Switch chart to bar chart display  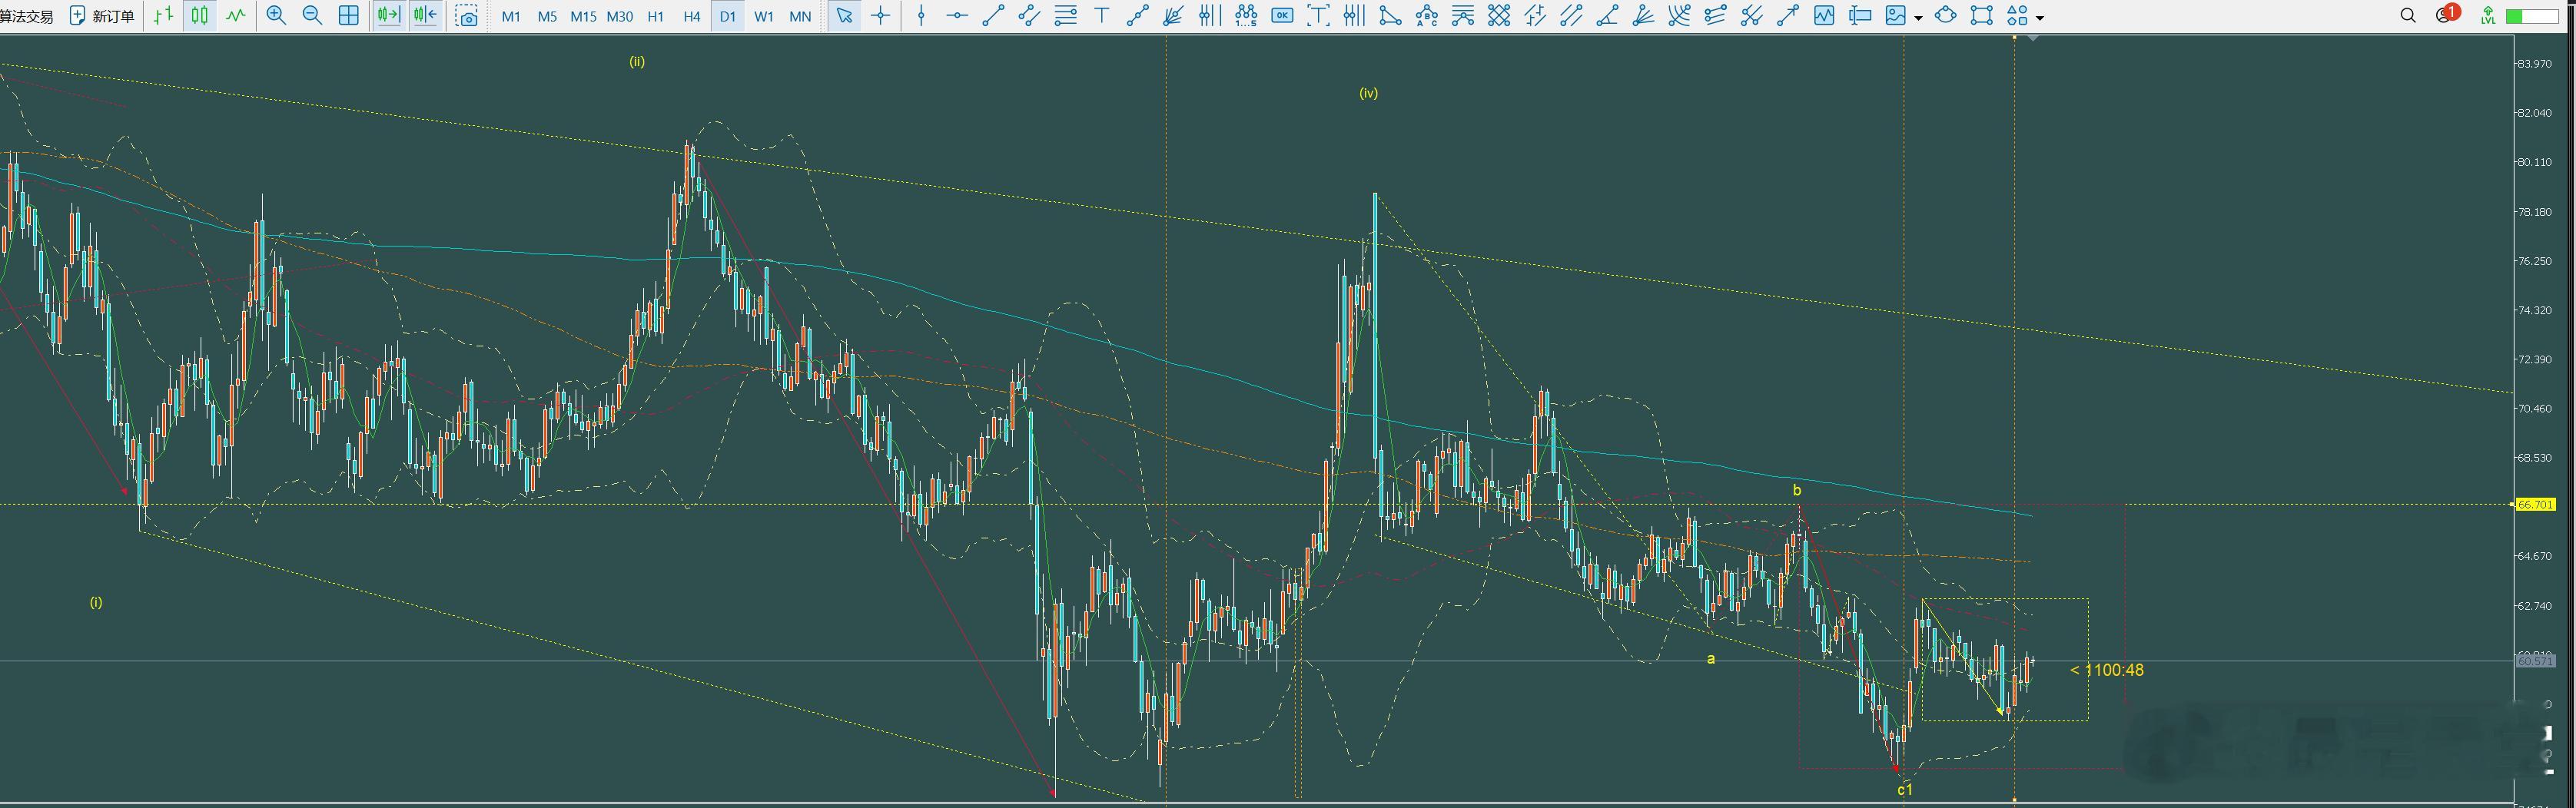click(x=164, y=16)
